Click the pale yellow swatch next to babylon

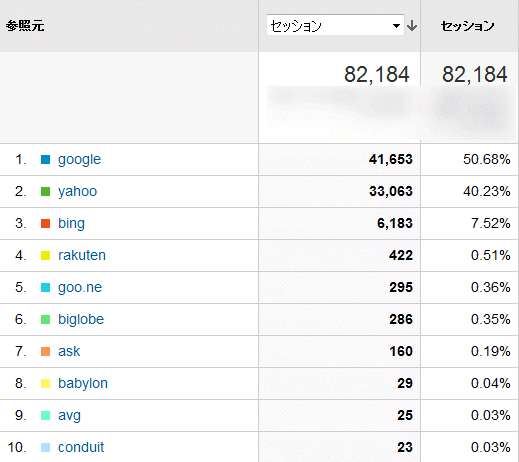point(45,384)
